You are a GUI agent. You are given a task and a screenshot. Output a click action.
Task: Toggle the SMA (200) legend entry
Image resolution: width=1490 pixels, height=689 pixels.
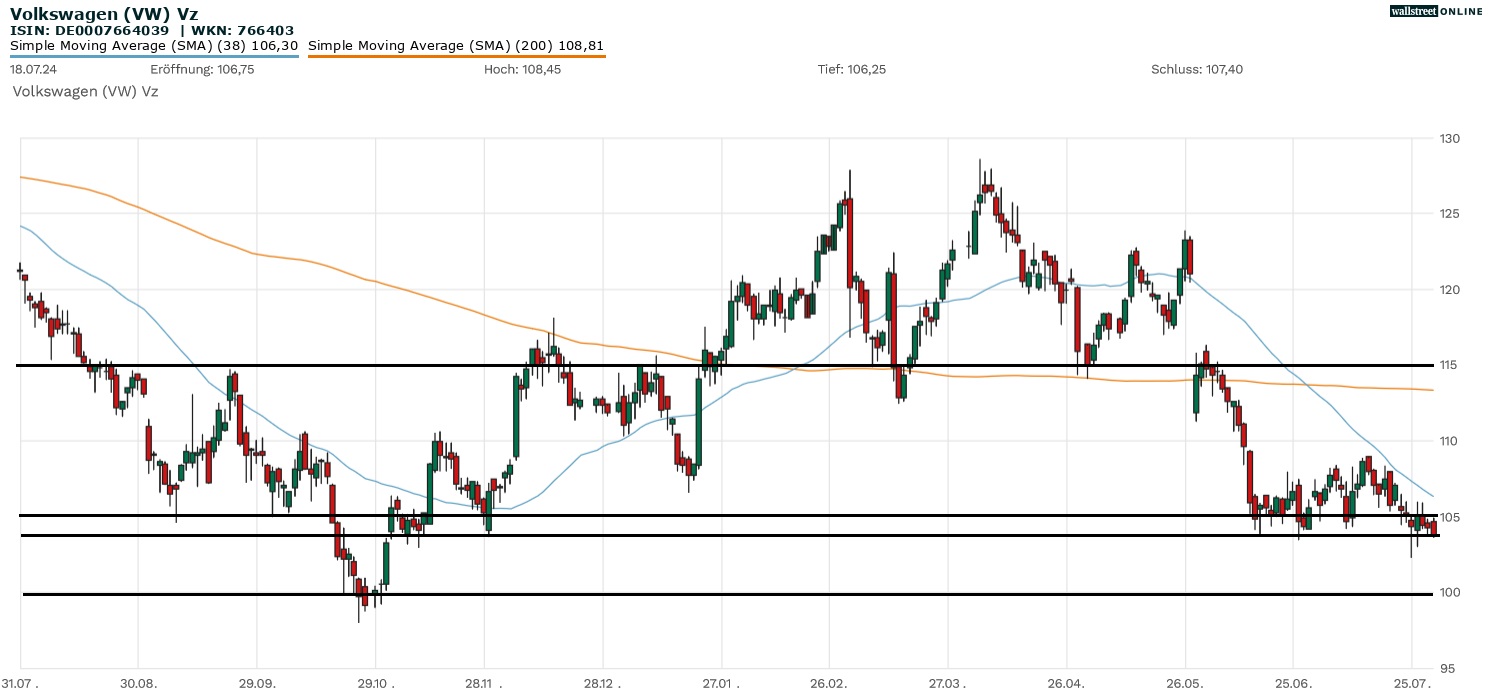(x=456, y=46)
